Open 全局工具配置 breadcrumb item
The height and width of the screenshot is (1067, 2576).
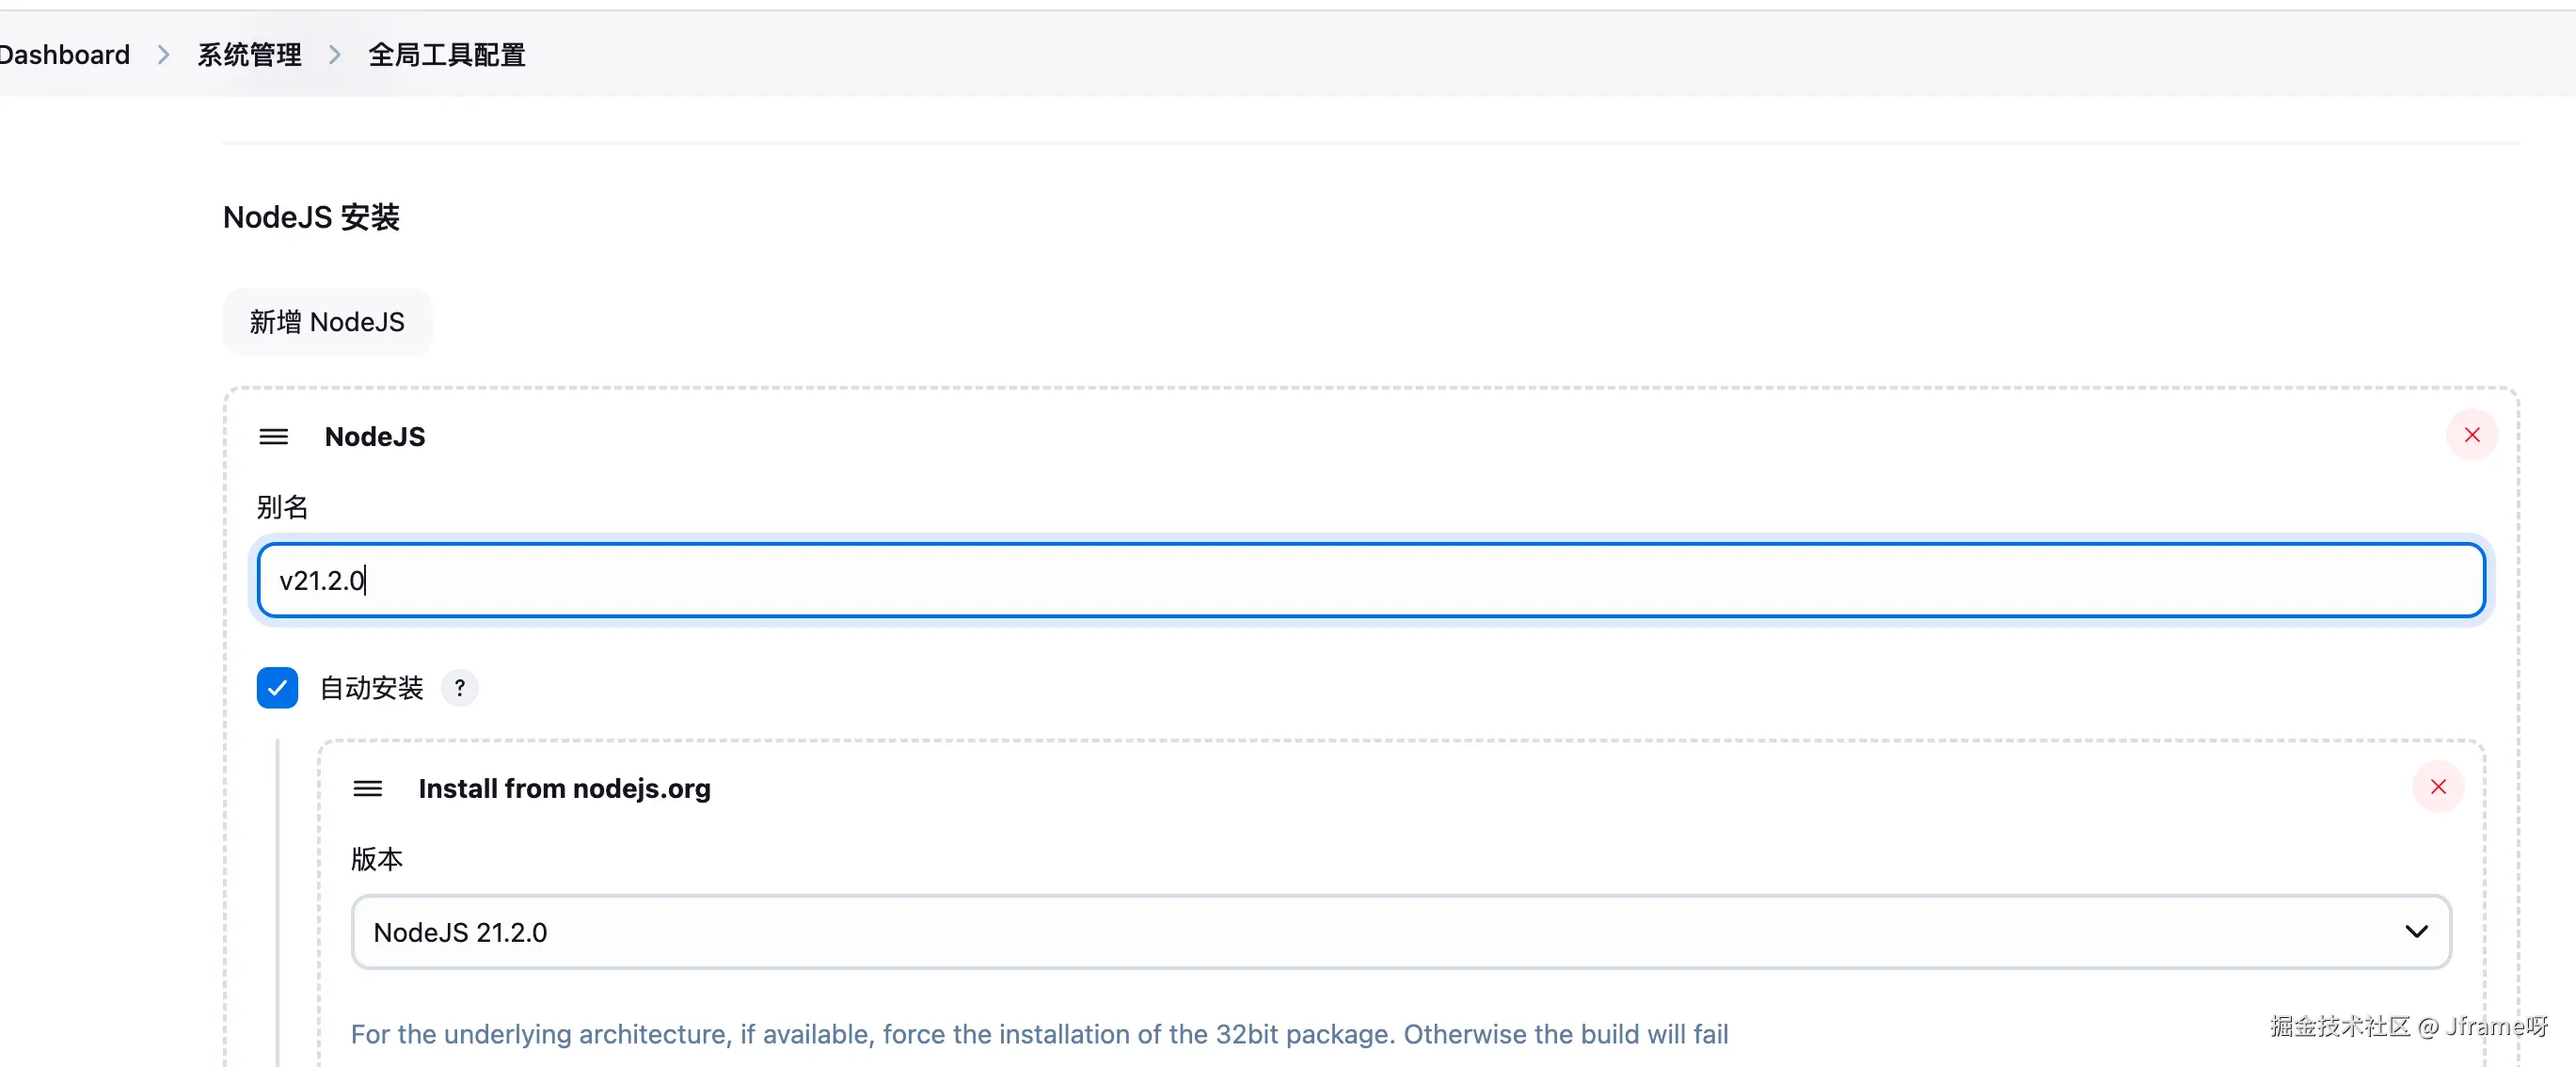(446, 55)
